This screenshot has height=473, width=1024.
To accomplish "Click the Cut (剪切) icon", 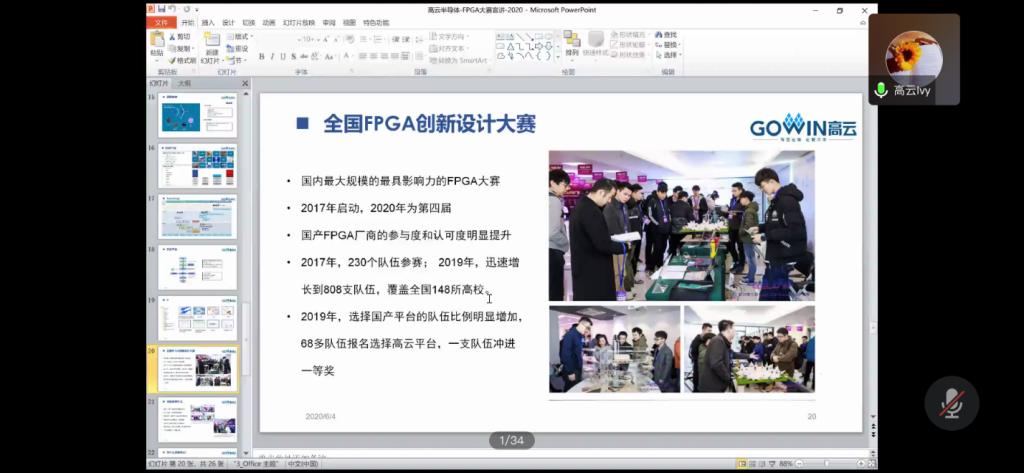I will 180,36.
